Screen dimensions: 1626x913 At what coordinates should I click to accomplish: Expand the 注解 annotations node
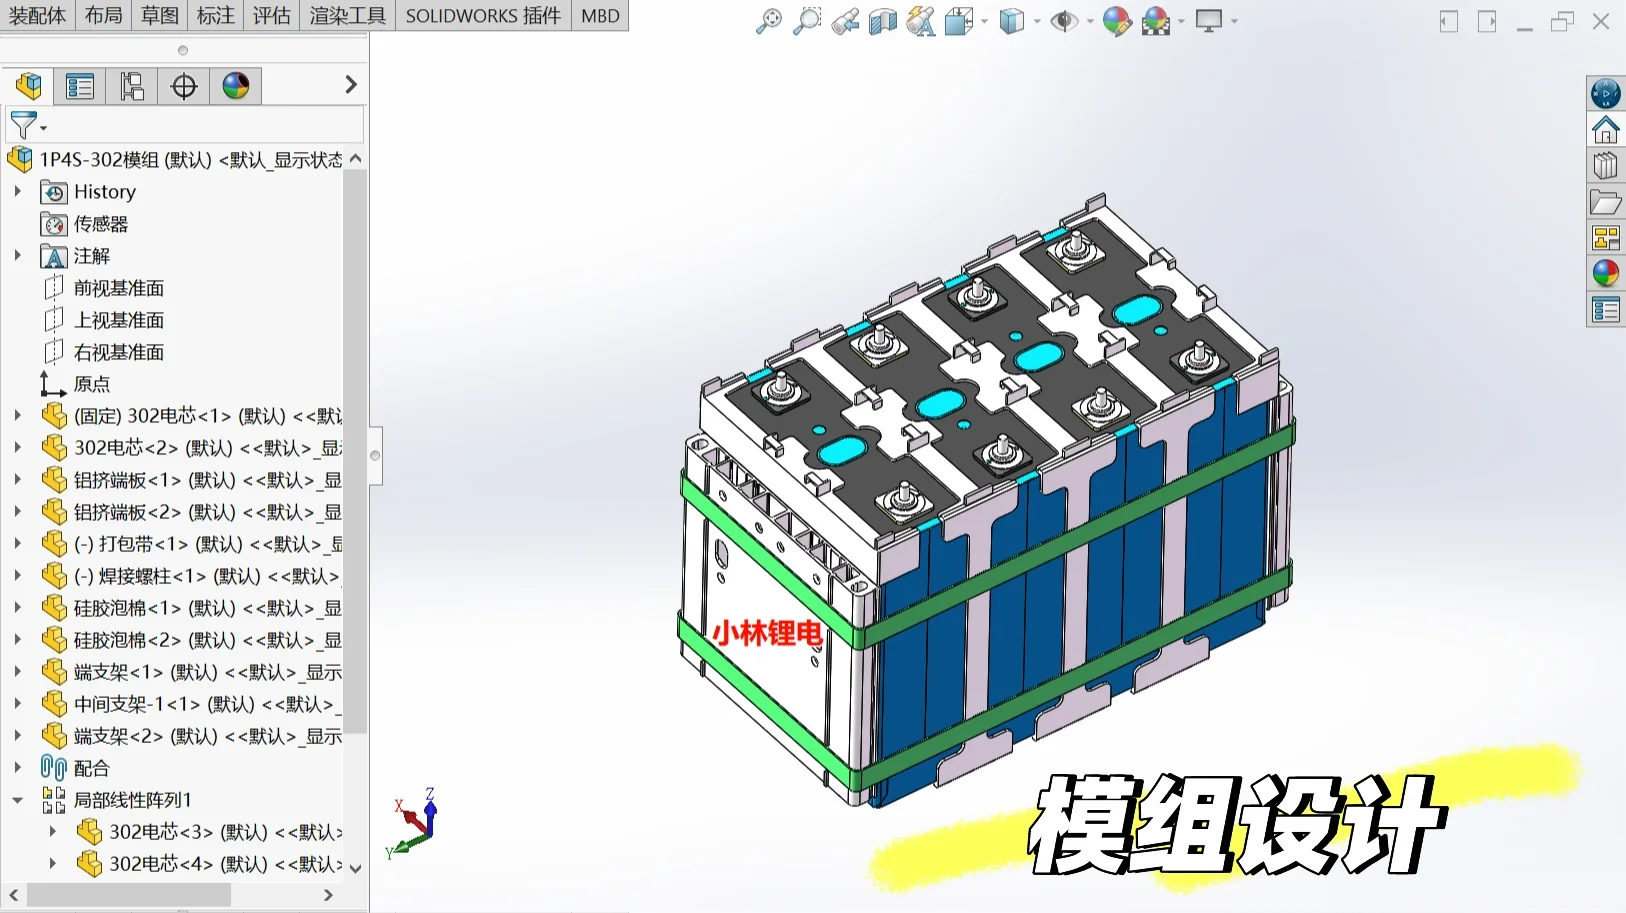pyautogui.click(x=17, y=255)
